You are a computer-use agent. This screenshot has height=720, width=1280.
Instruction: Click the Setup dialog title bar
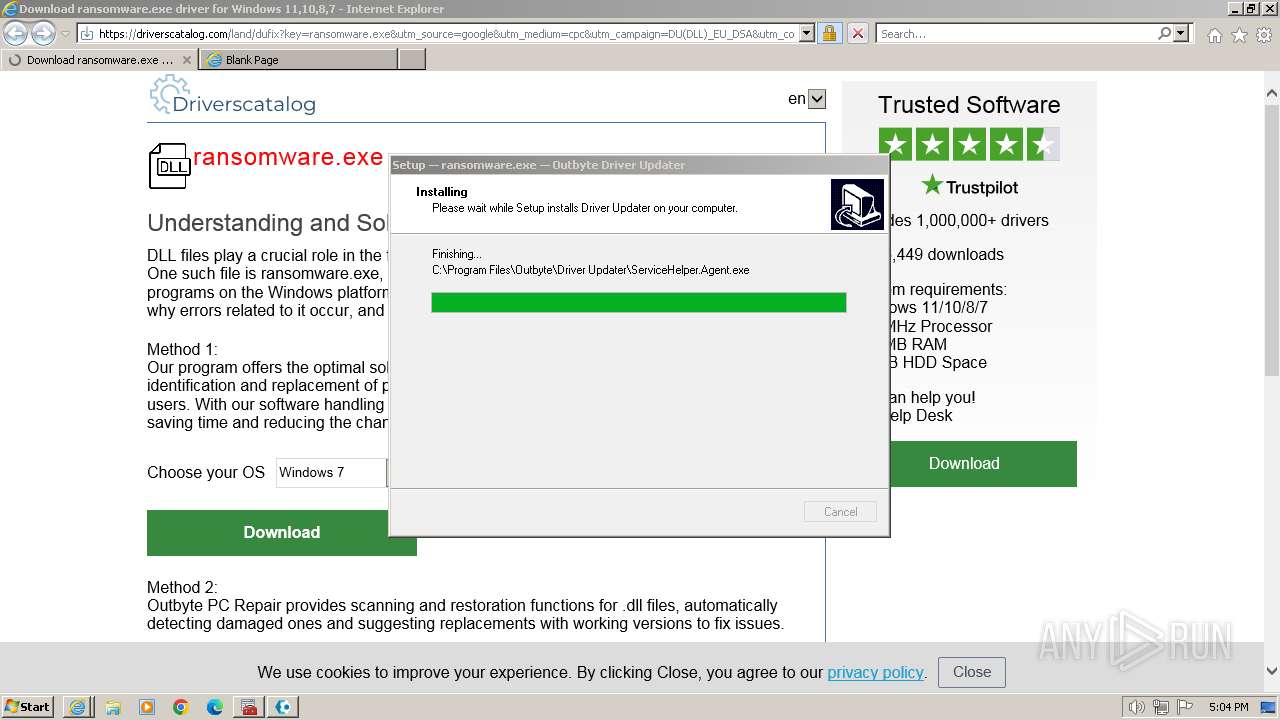point(638,165)
